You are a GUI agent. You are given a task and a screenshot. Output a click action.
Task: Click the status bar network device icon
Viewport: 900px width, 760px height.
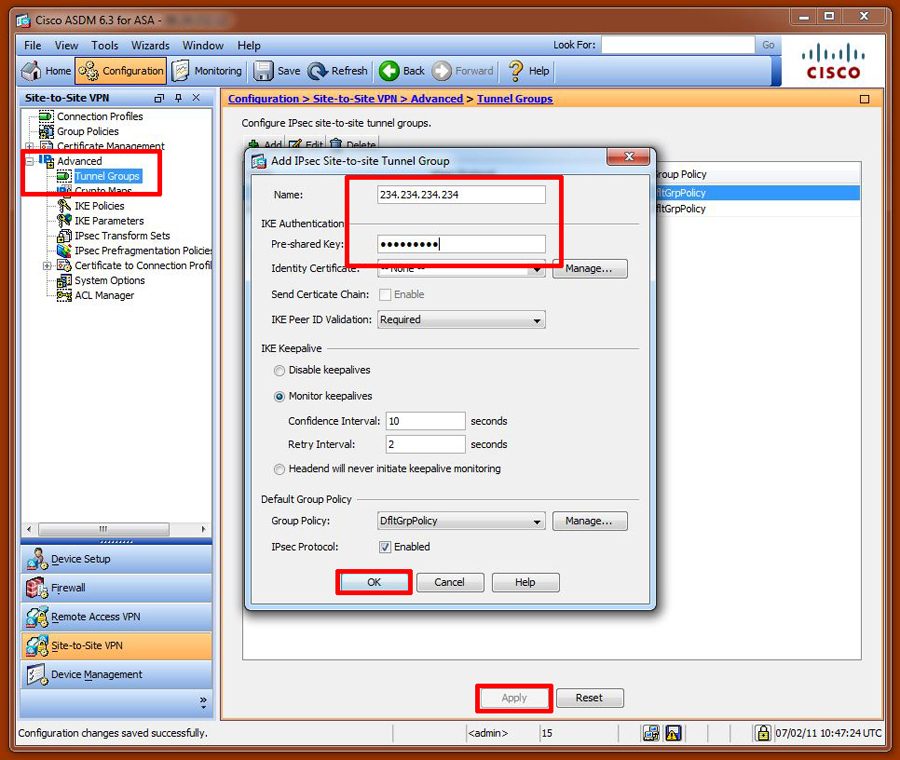coord(651,733)
